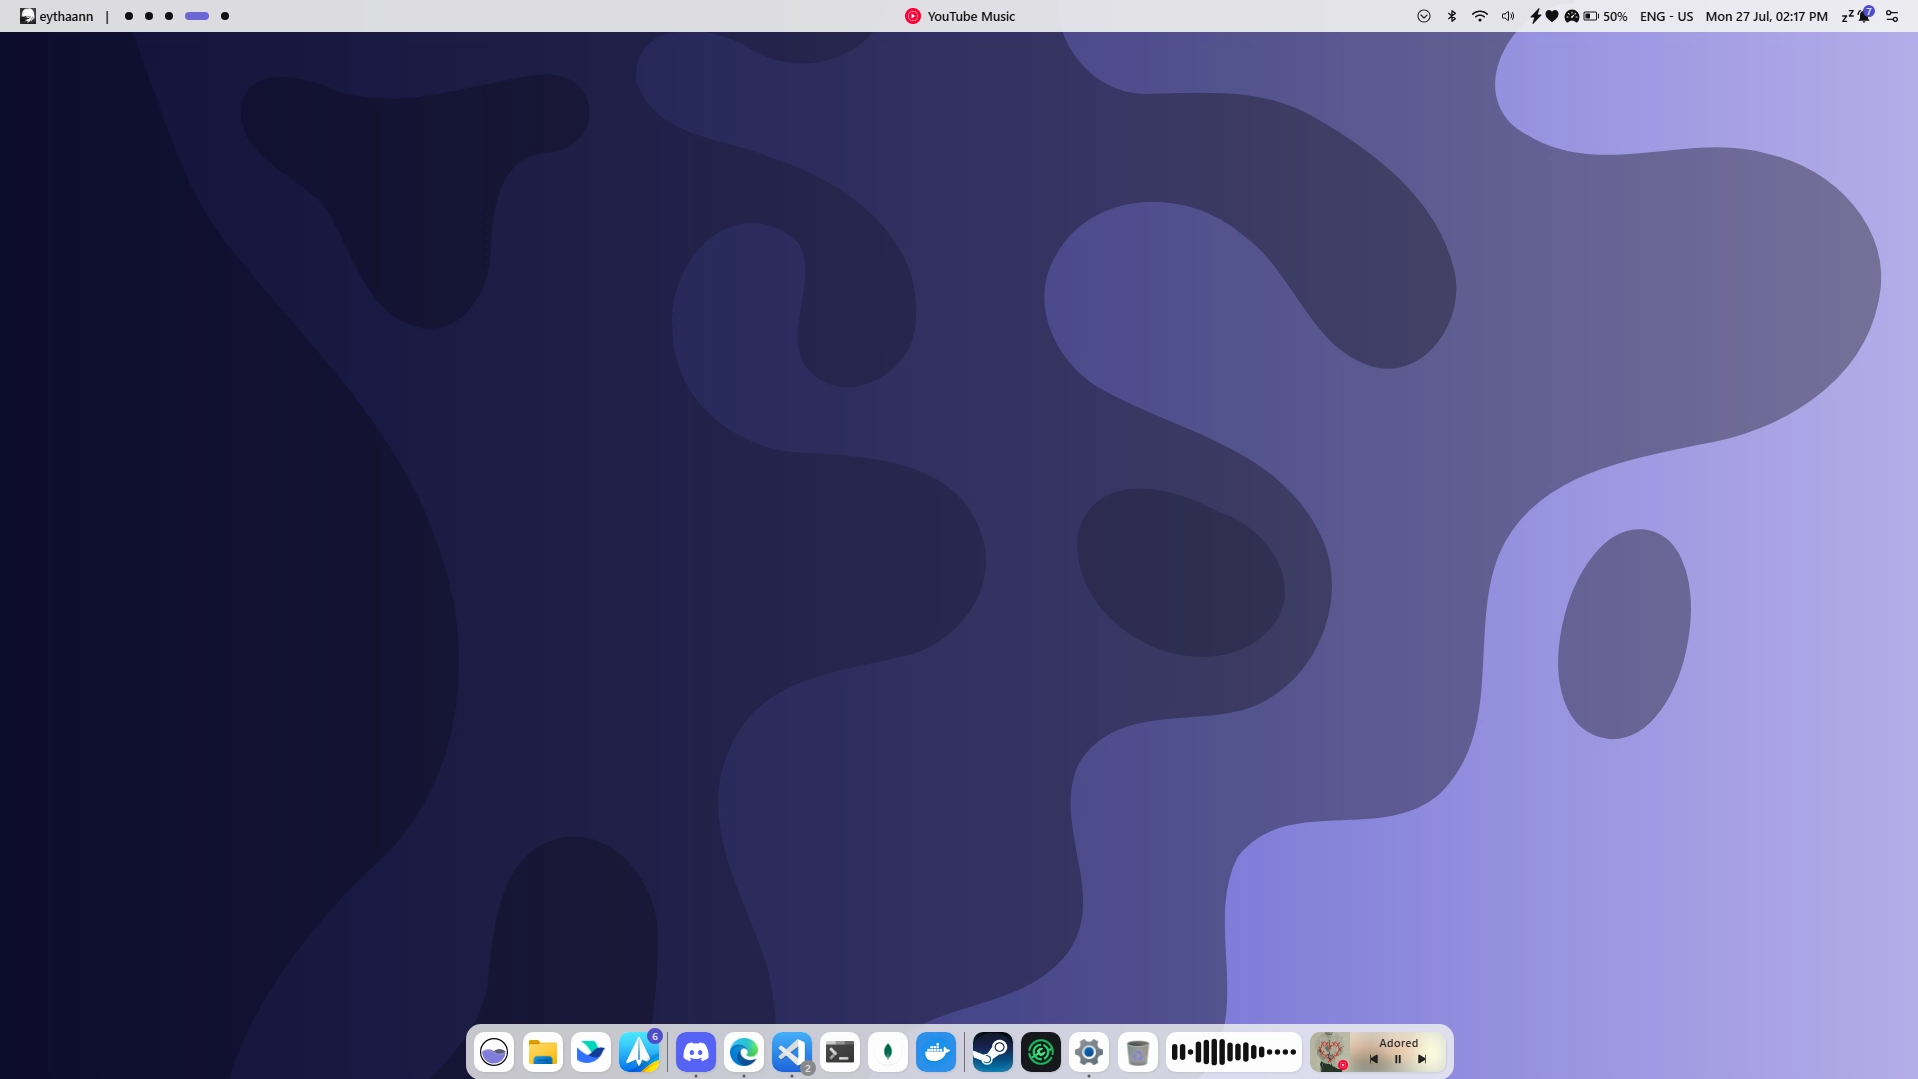Click the Adored album art thumbnail
This screenshot has width=1918, height=1079.
[x=1330, y=1052]
